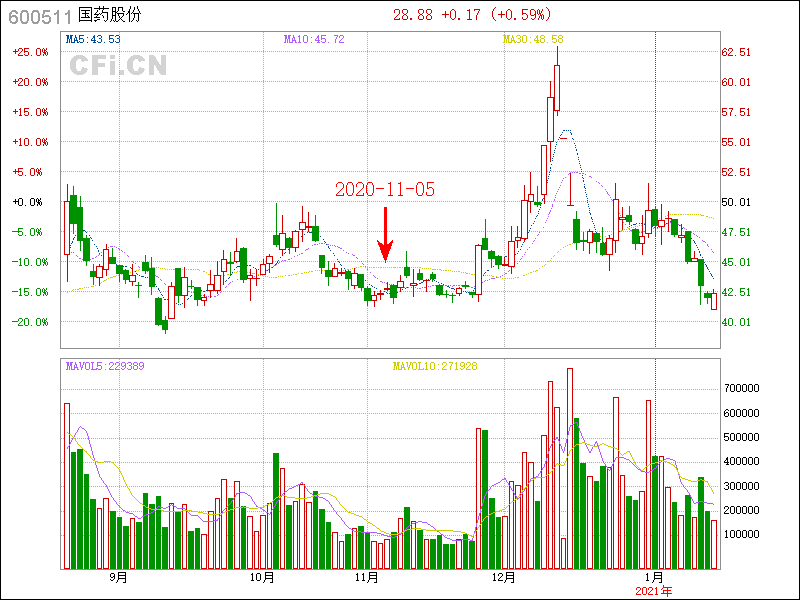Click the 2020-11-05 date annotation

385,189
